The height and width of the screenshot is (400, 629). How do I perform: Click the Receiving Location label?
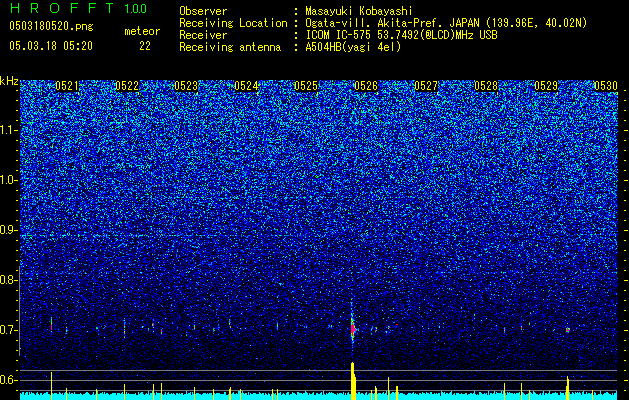233,23
